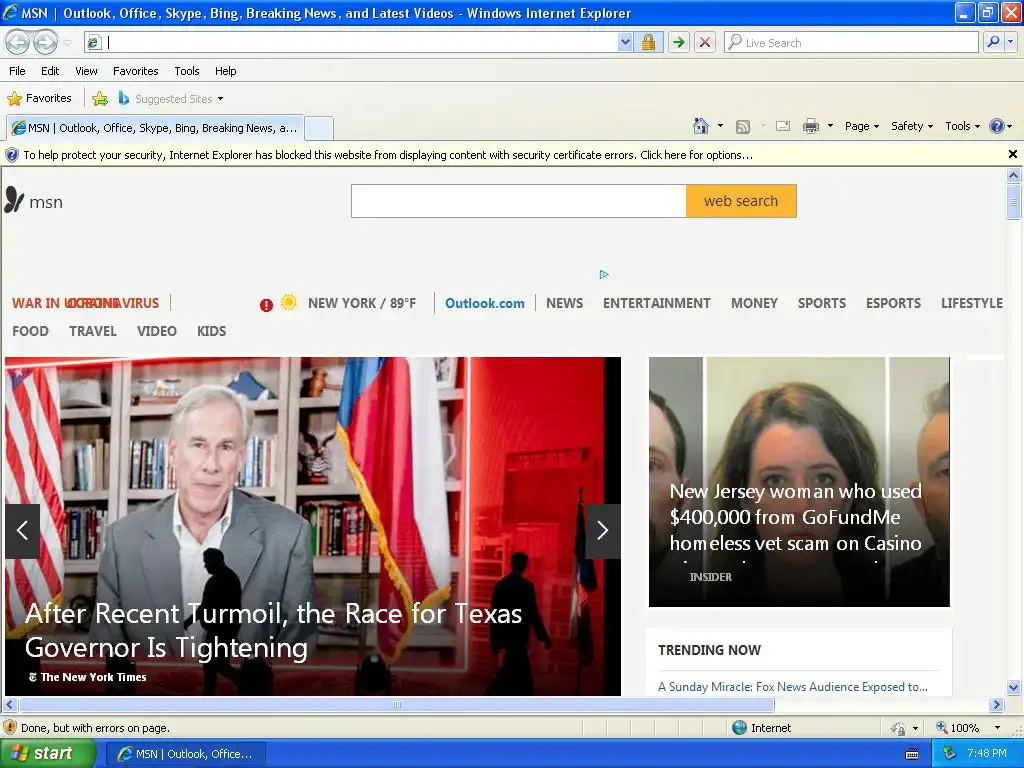The height and width of the screenshot is (768, 1024).
Task: Click the security lock icon
Action: [648, 42]
